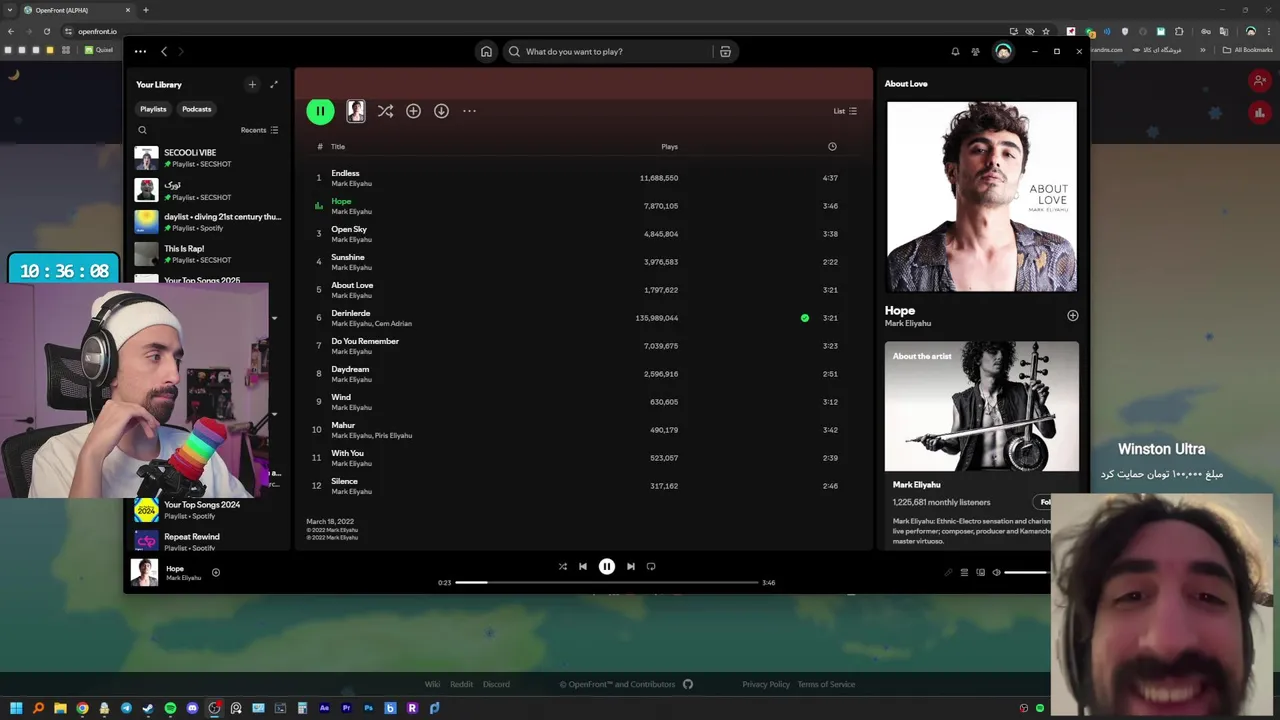Toggle the saved checkmark on Derinlerde
1280x720 pixels.
point(805,318)
